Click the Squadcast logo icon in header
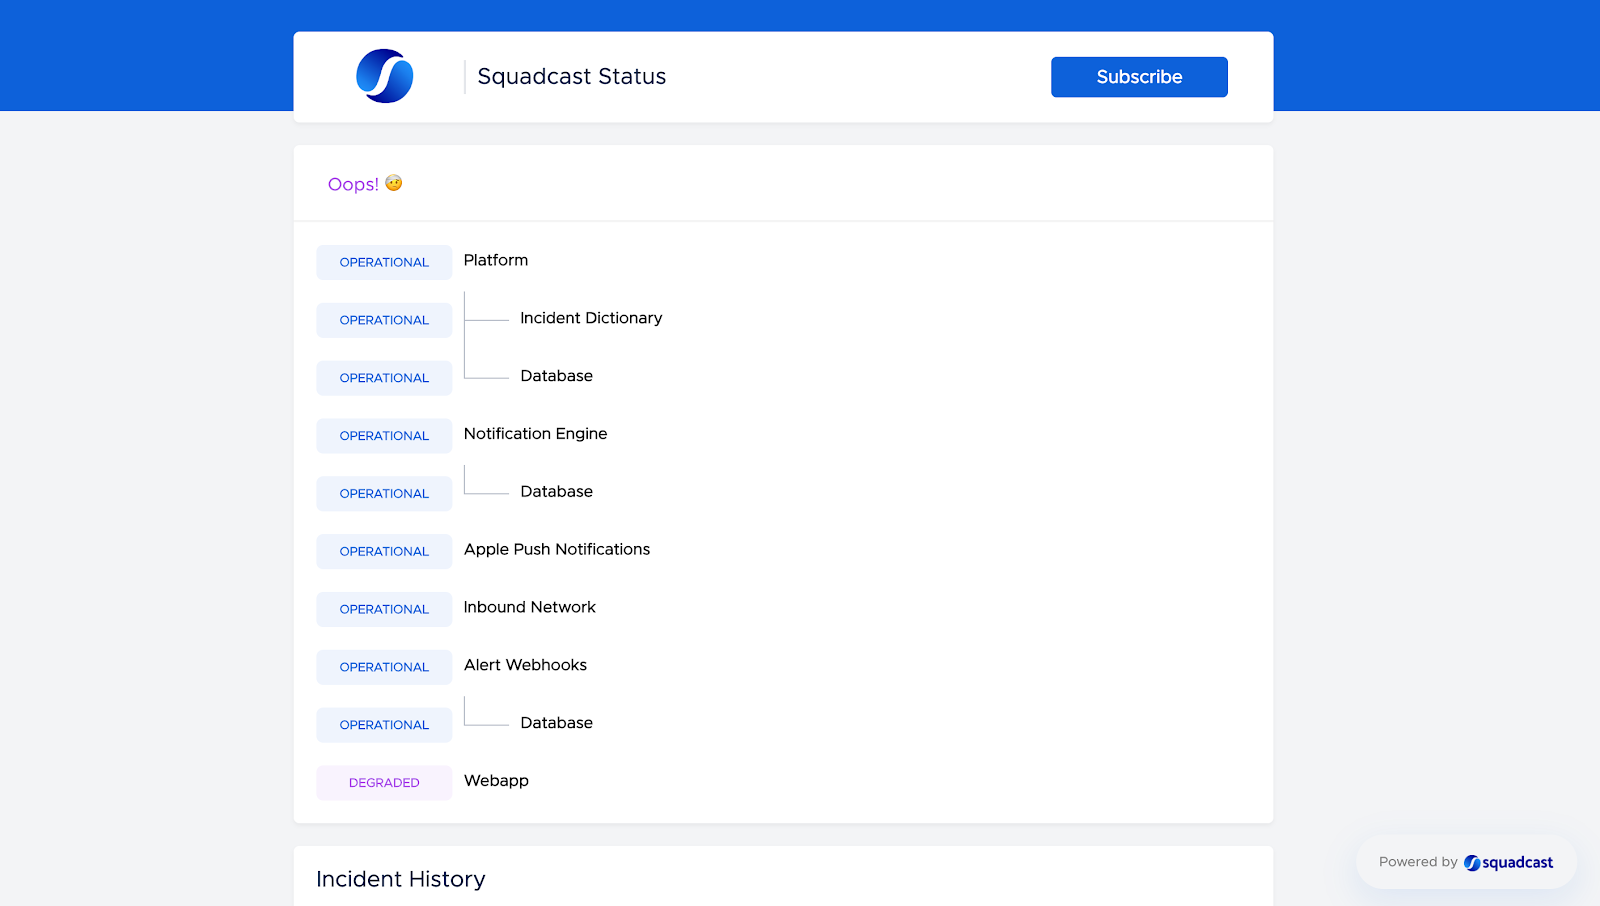The width and height of the screenshot is (1600, 906). click(385, 76)
